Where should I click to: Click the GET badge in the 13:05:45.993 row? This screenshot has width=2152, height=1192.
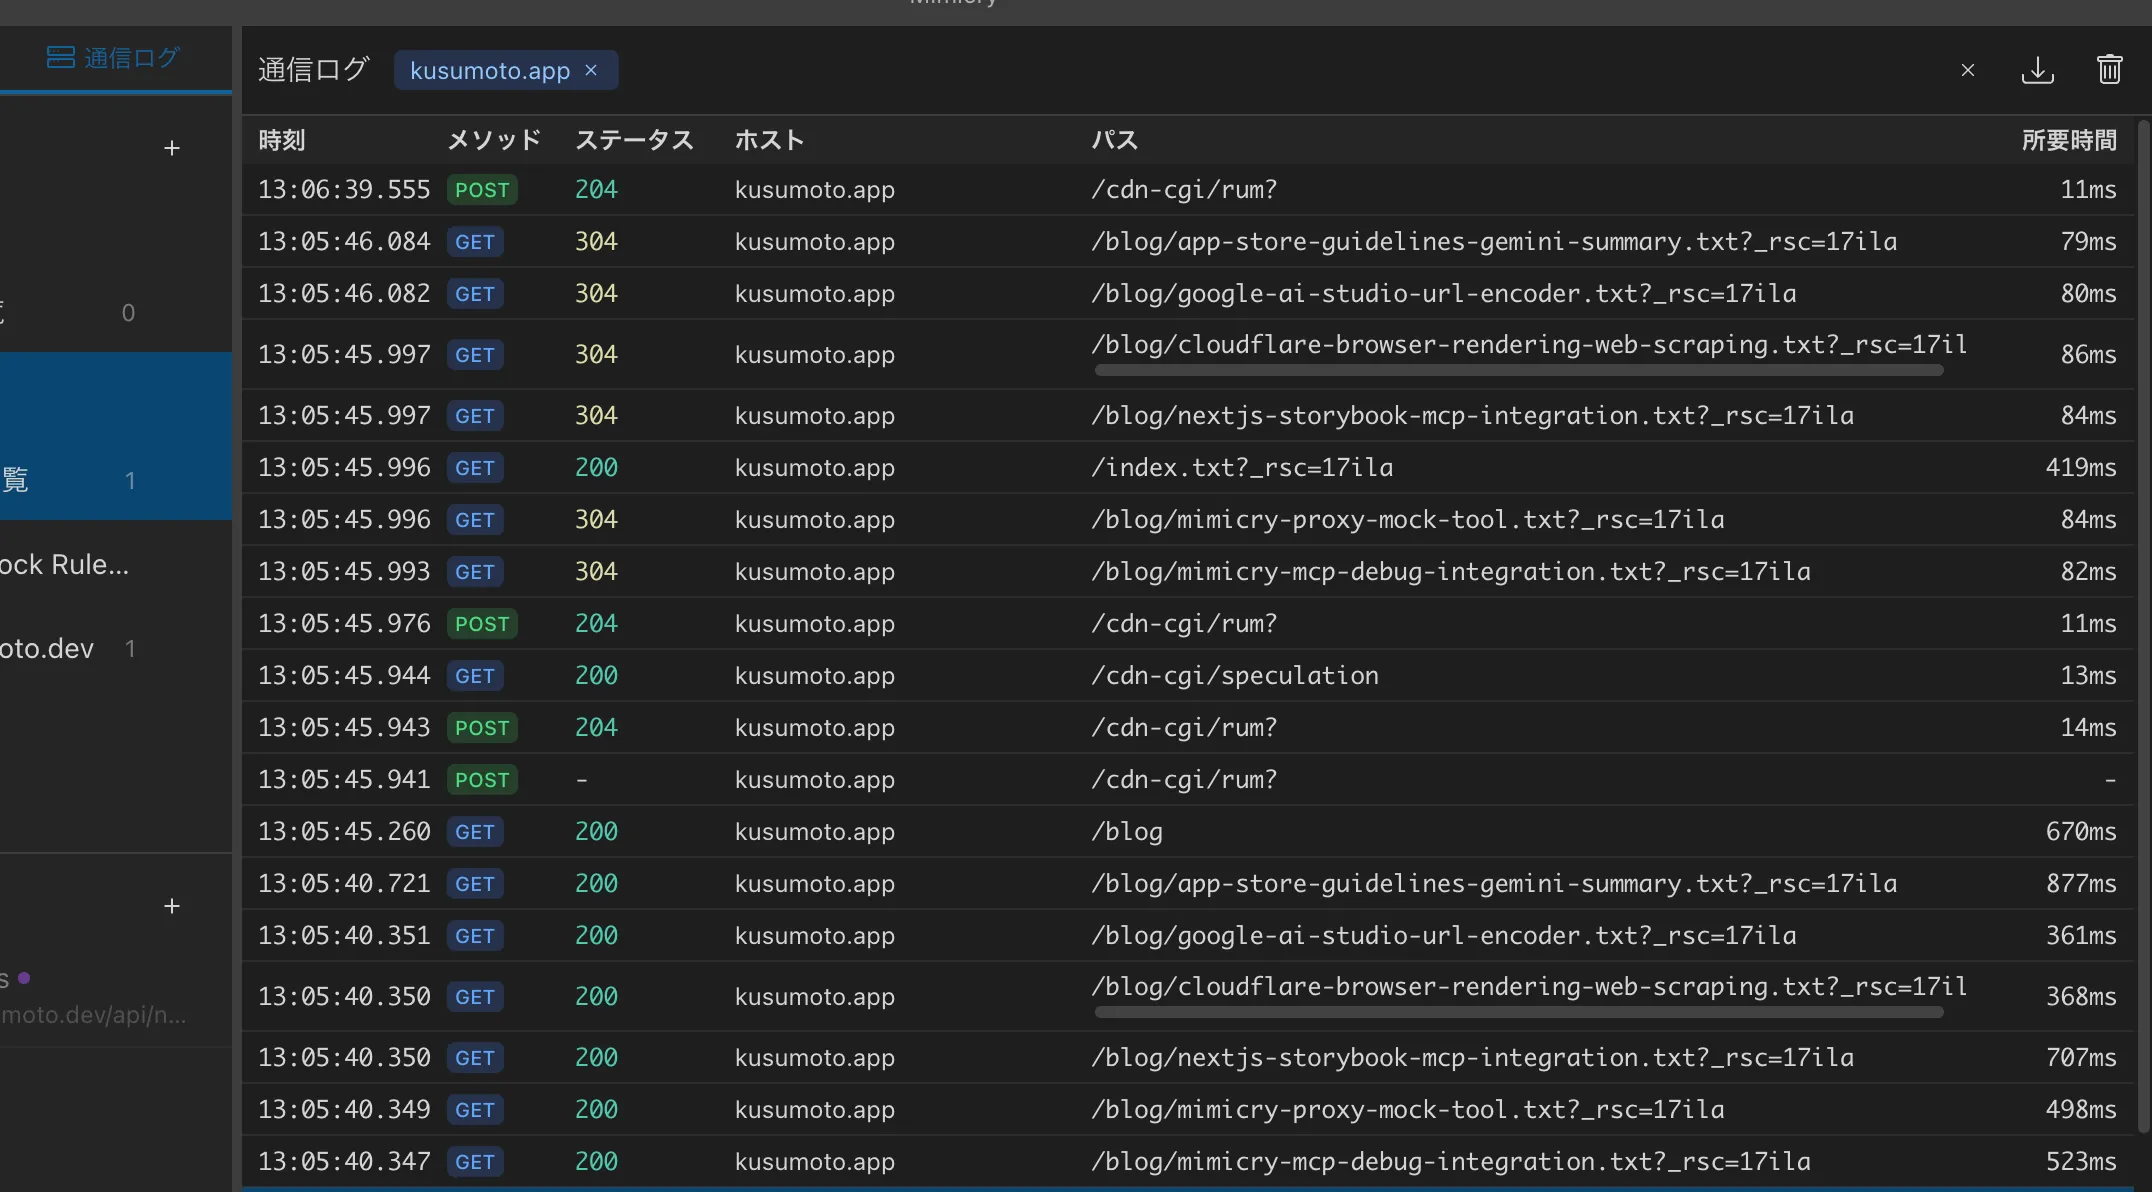[x=475, y=572]
